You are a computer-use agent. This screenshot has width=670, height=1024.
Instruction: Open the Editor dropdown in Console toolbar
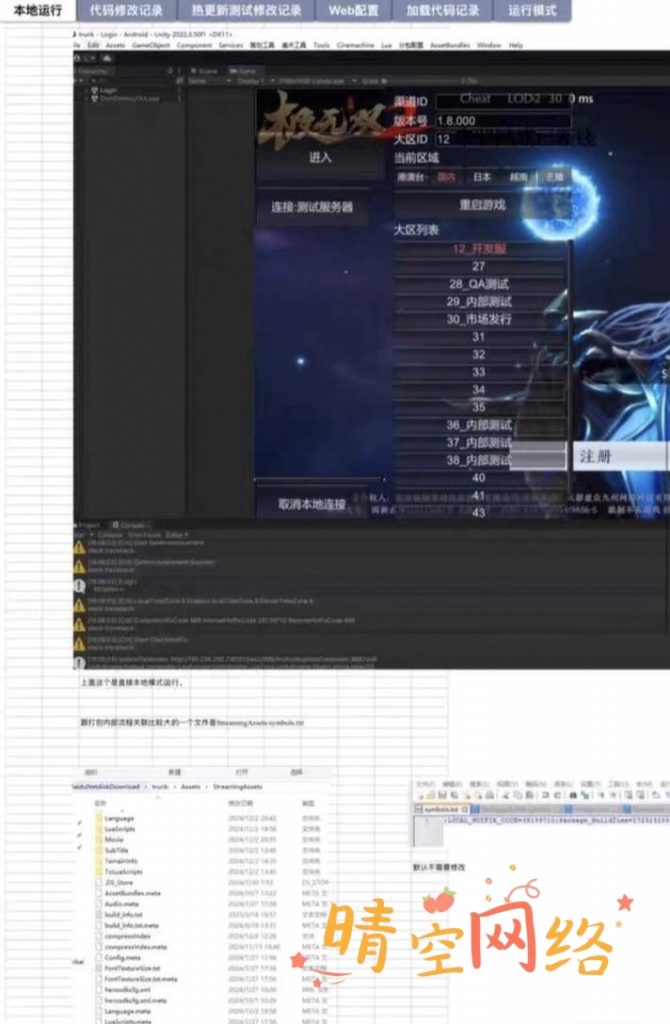click(x=178, y=535)
